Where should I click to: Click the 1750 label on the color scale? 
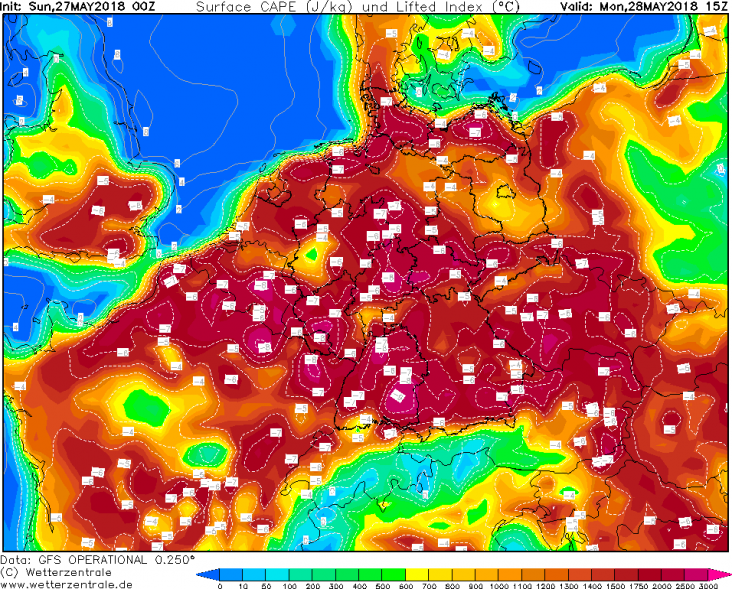pos(635,585)
